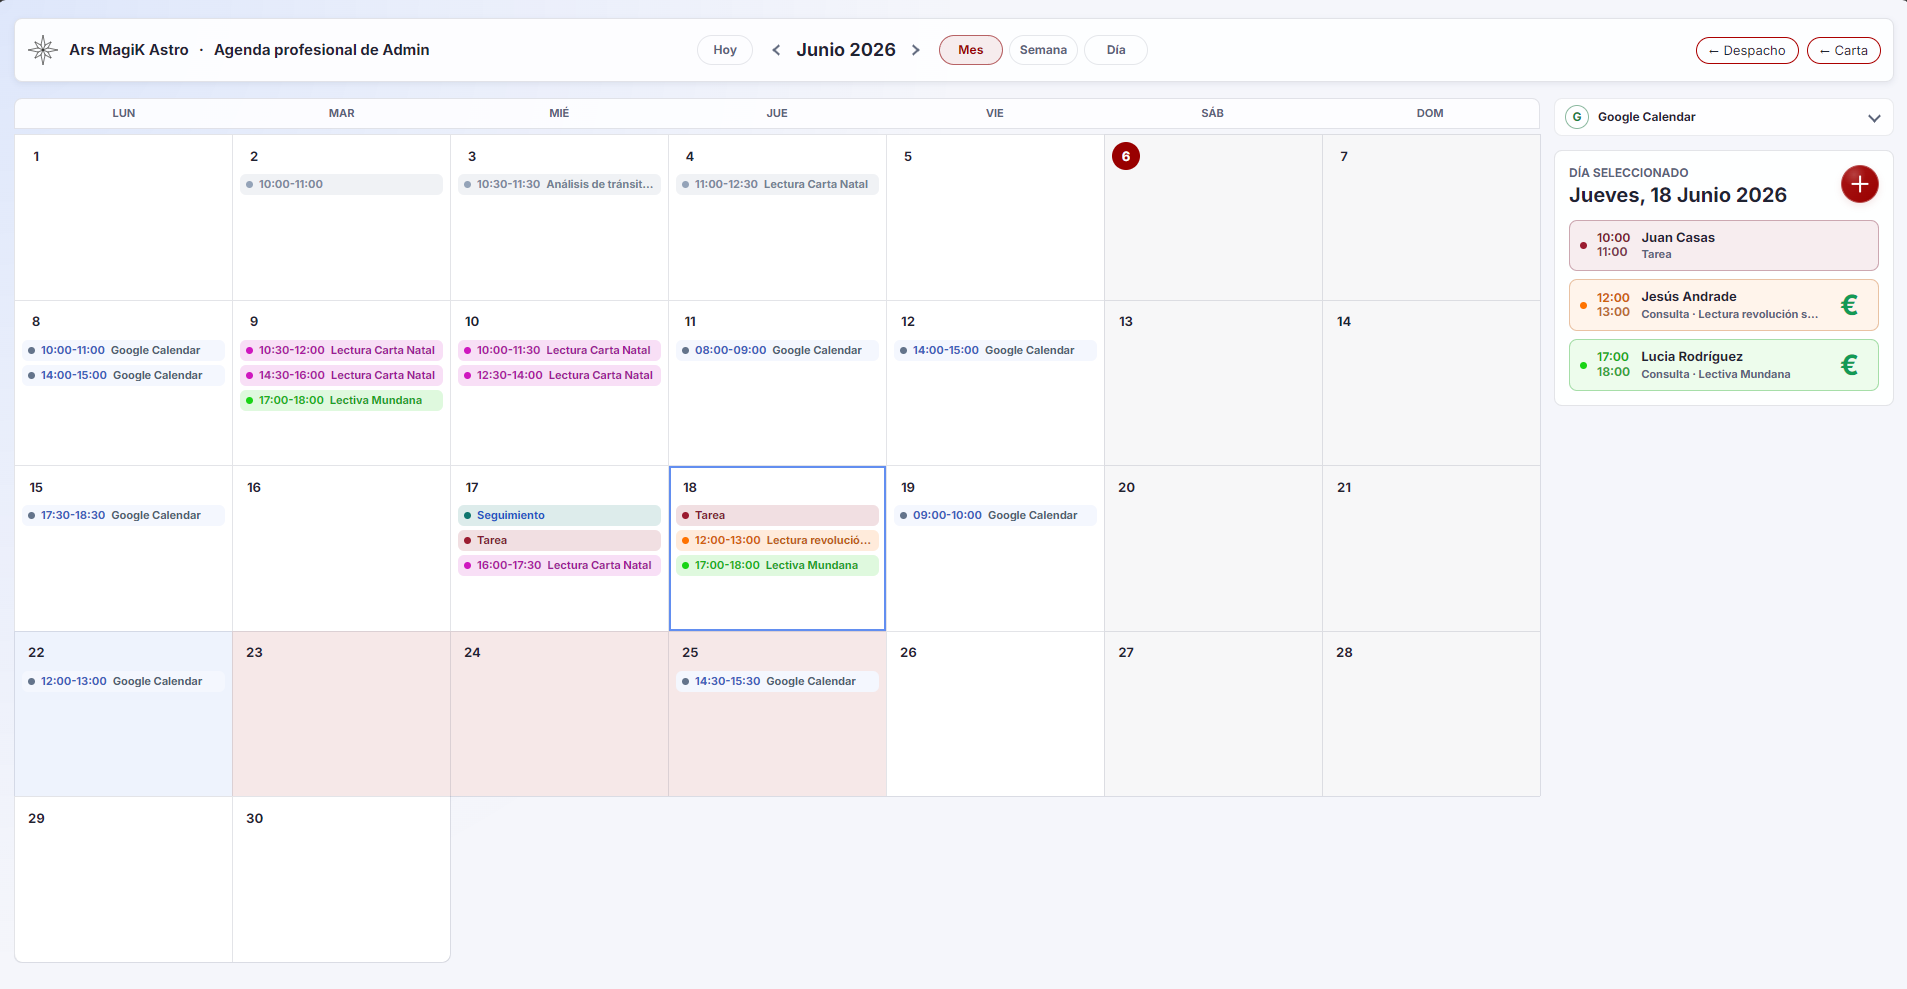Open 10:30-12:00 Lectura Carta Natal on June 9

[x=341, y=351]
